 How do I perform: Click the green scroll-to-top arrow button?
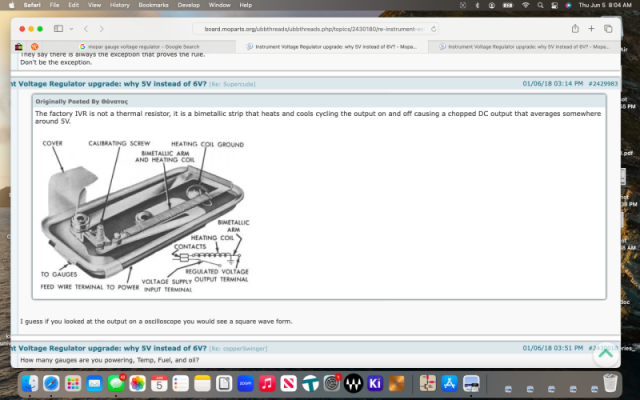[x=605, y=354]
